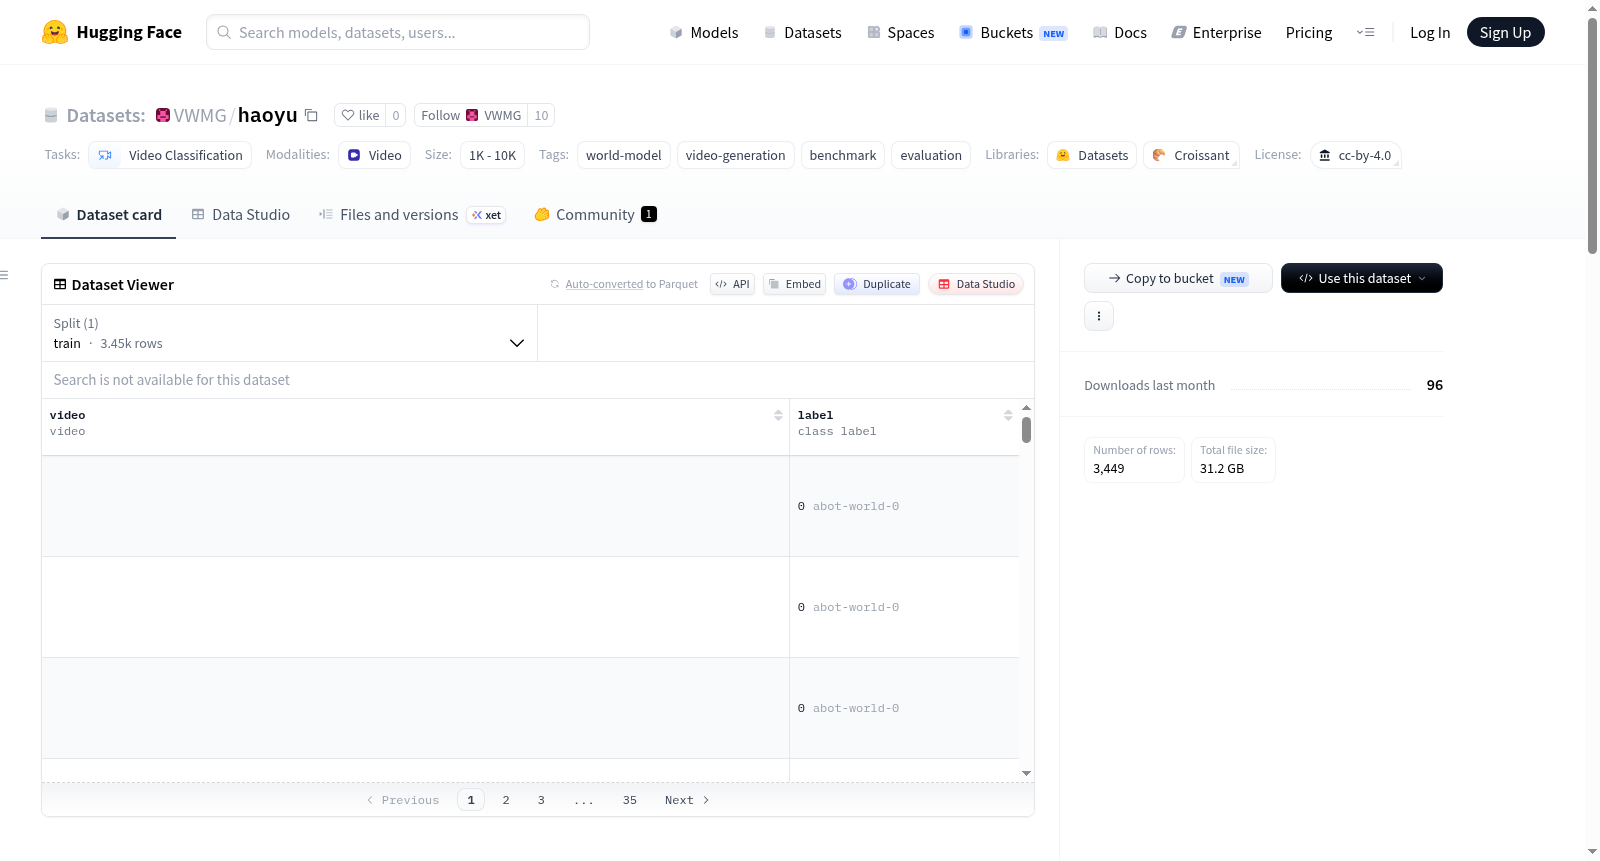Select the Video Classification task tag
This screenshot has width=1600, height=861.
click(x=170, y=155)
